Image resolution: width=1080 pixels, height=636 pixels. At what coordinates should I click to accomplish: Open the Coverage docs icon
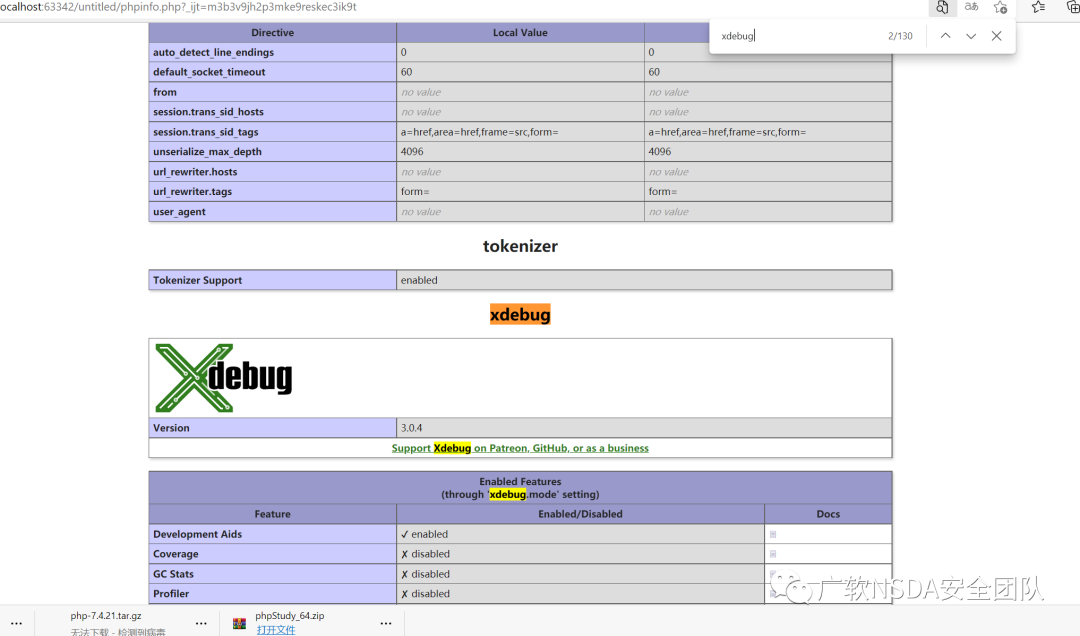[x=773, y=554]
